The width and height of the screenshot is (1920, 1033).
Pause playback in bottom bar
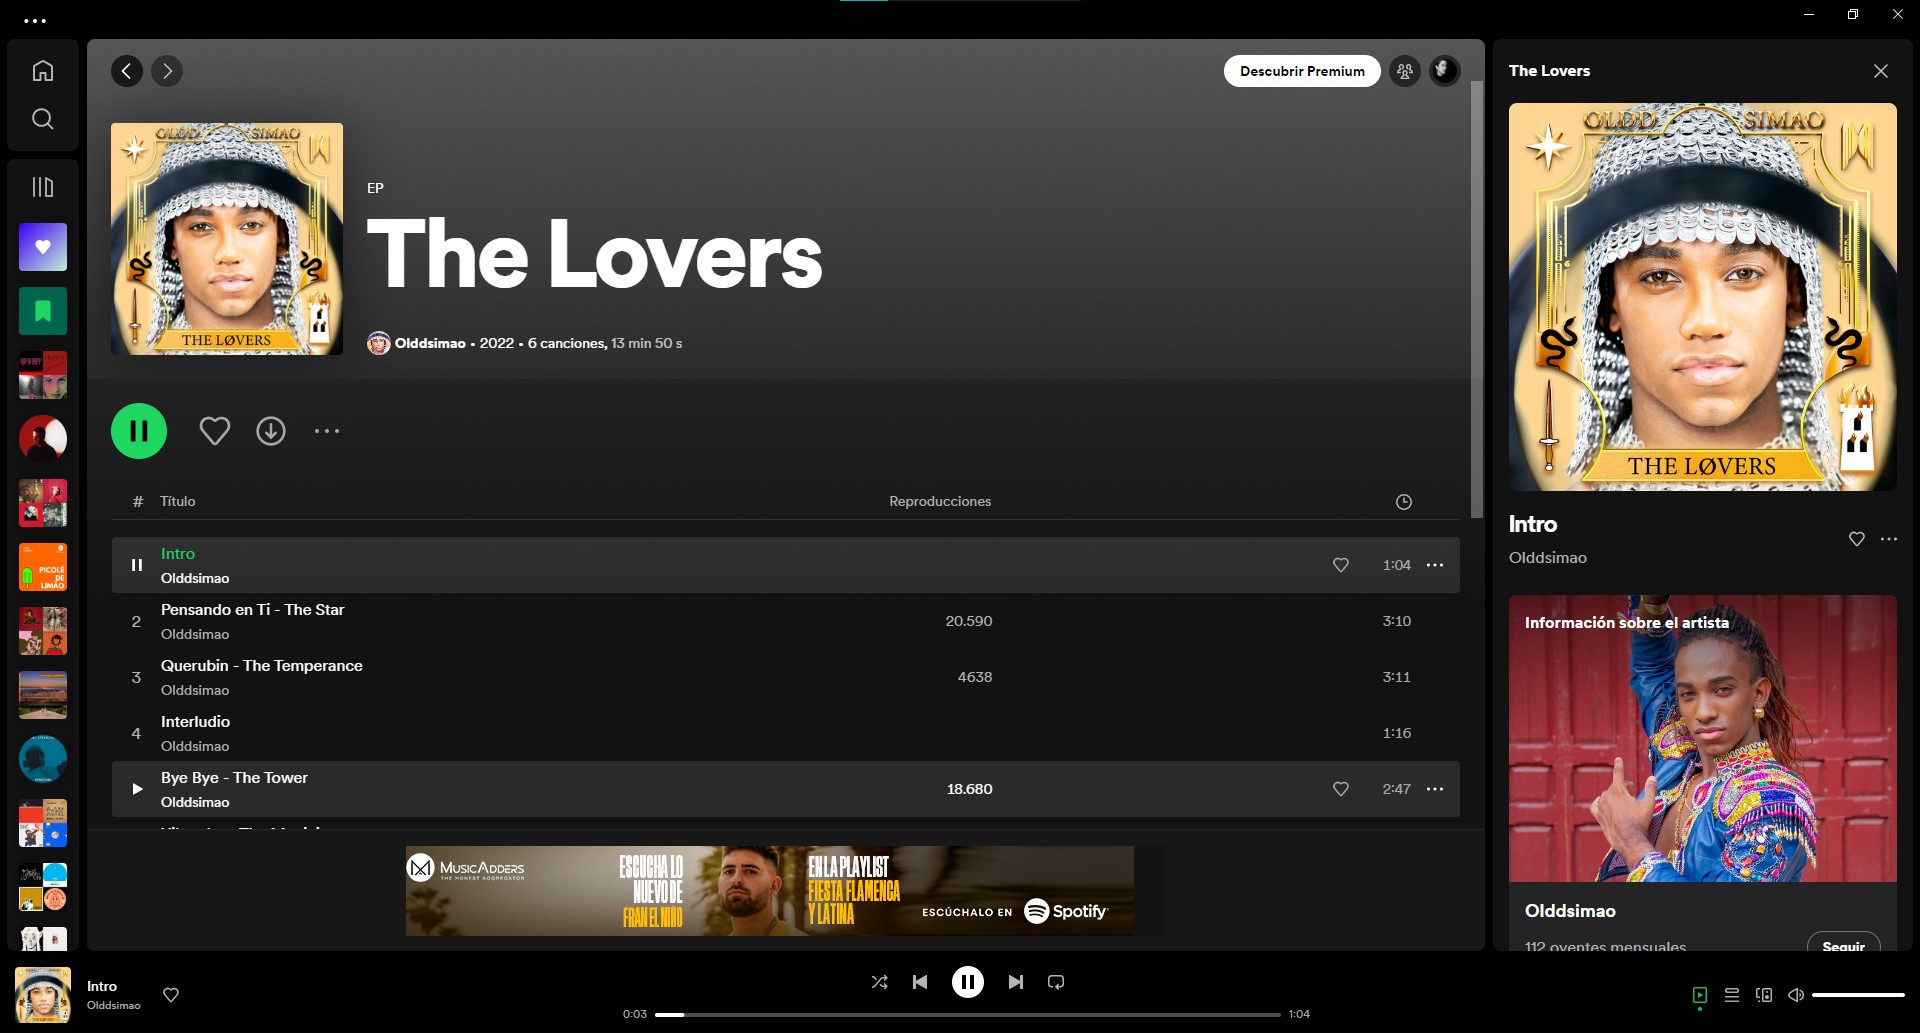(x=968, y=982)
